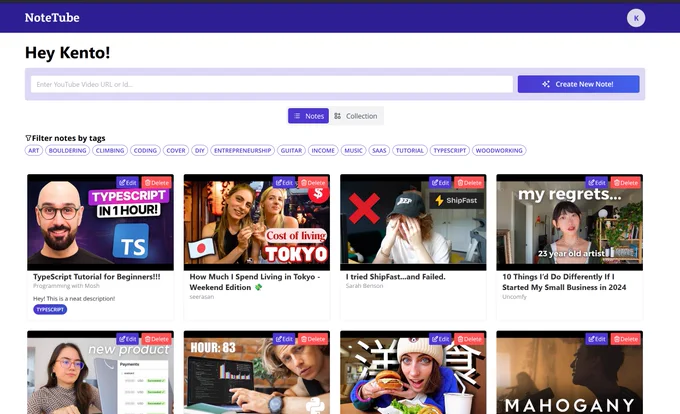680x414 pixels.
Task: Click the Create New Note! button
Action: click(579, 84)
